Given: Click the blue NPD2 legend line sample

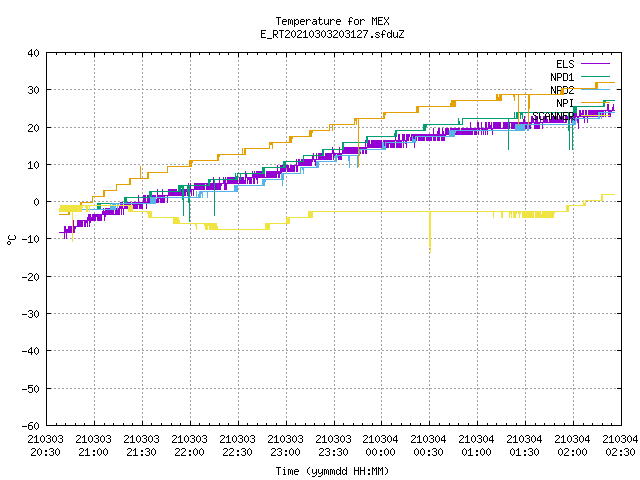Looking at the screenshot, I should tap(595, 89).
